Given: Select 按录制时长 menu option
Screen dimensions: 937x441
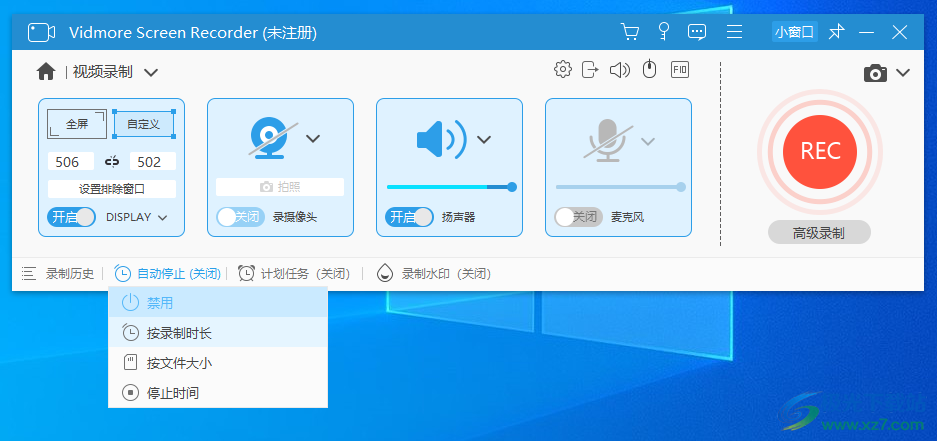Looking at the screenshot, I should point(218,333).
